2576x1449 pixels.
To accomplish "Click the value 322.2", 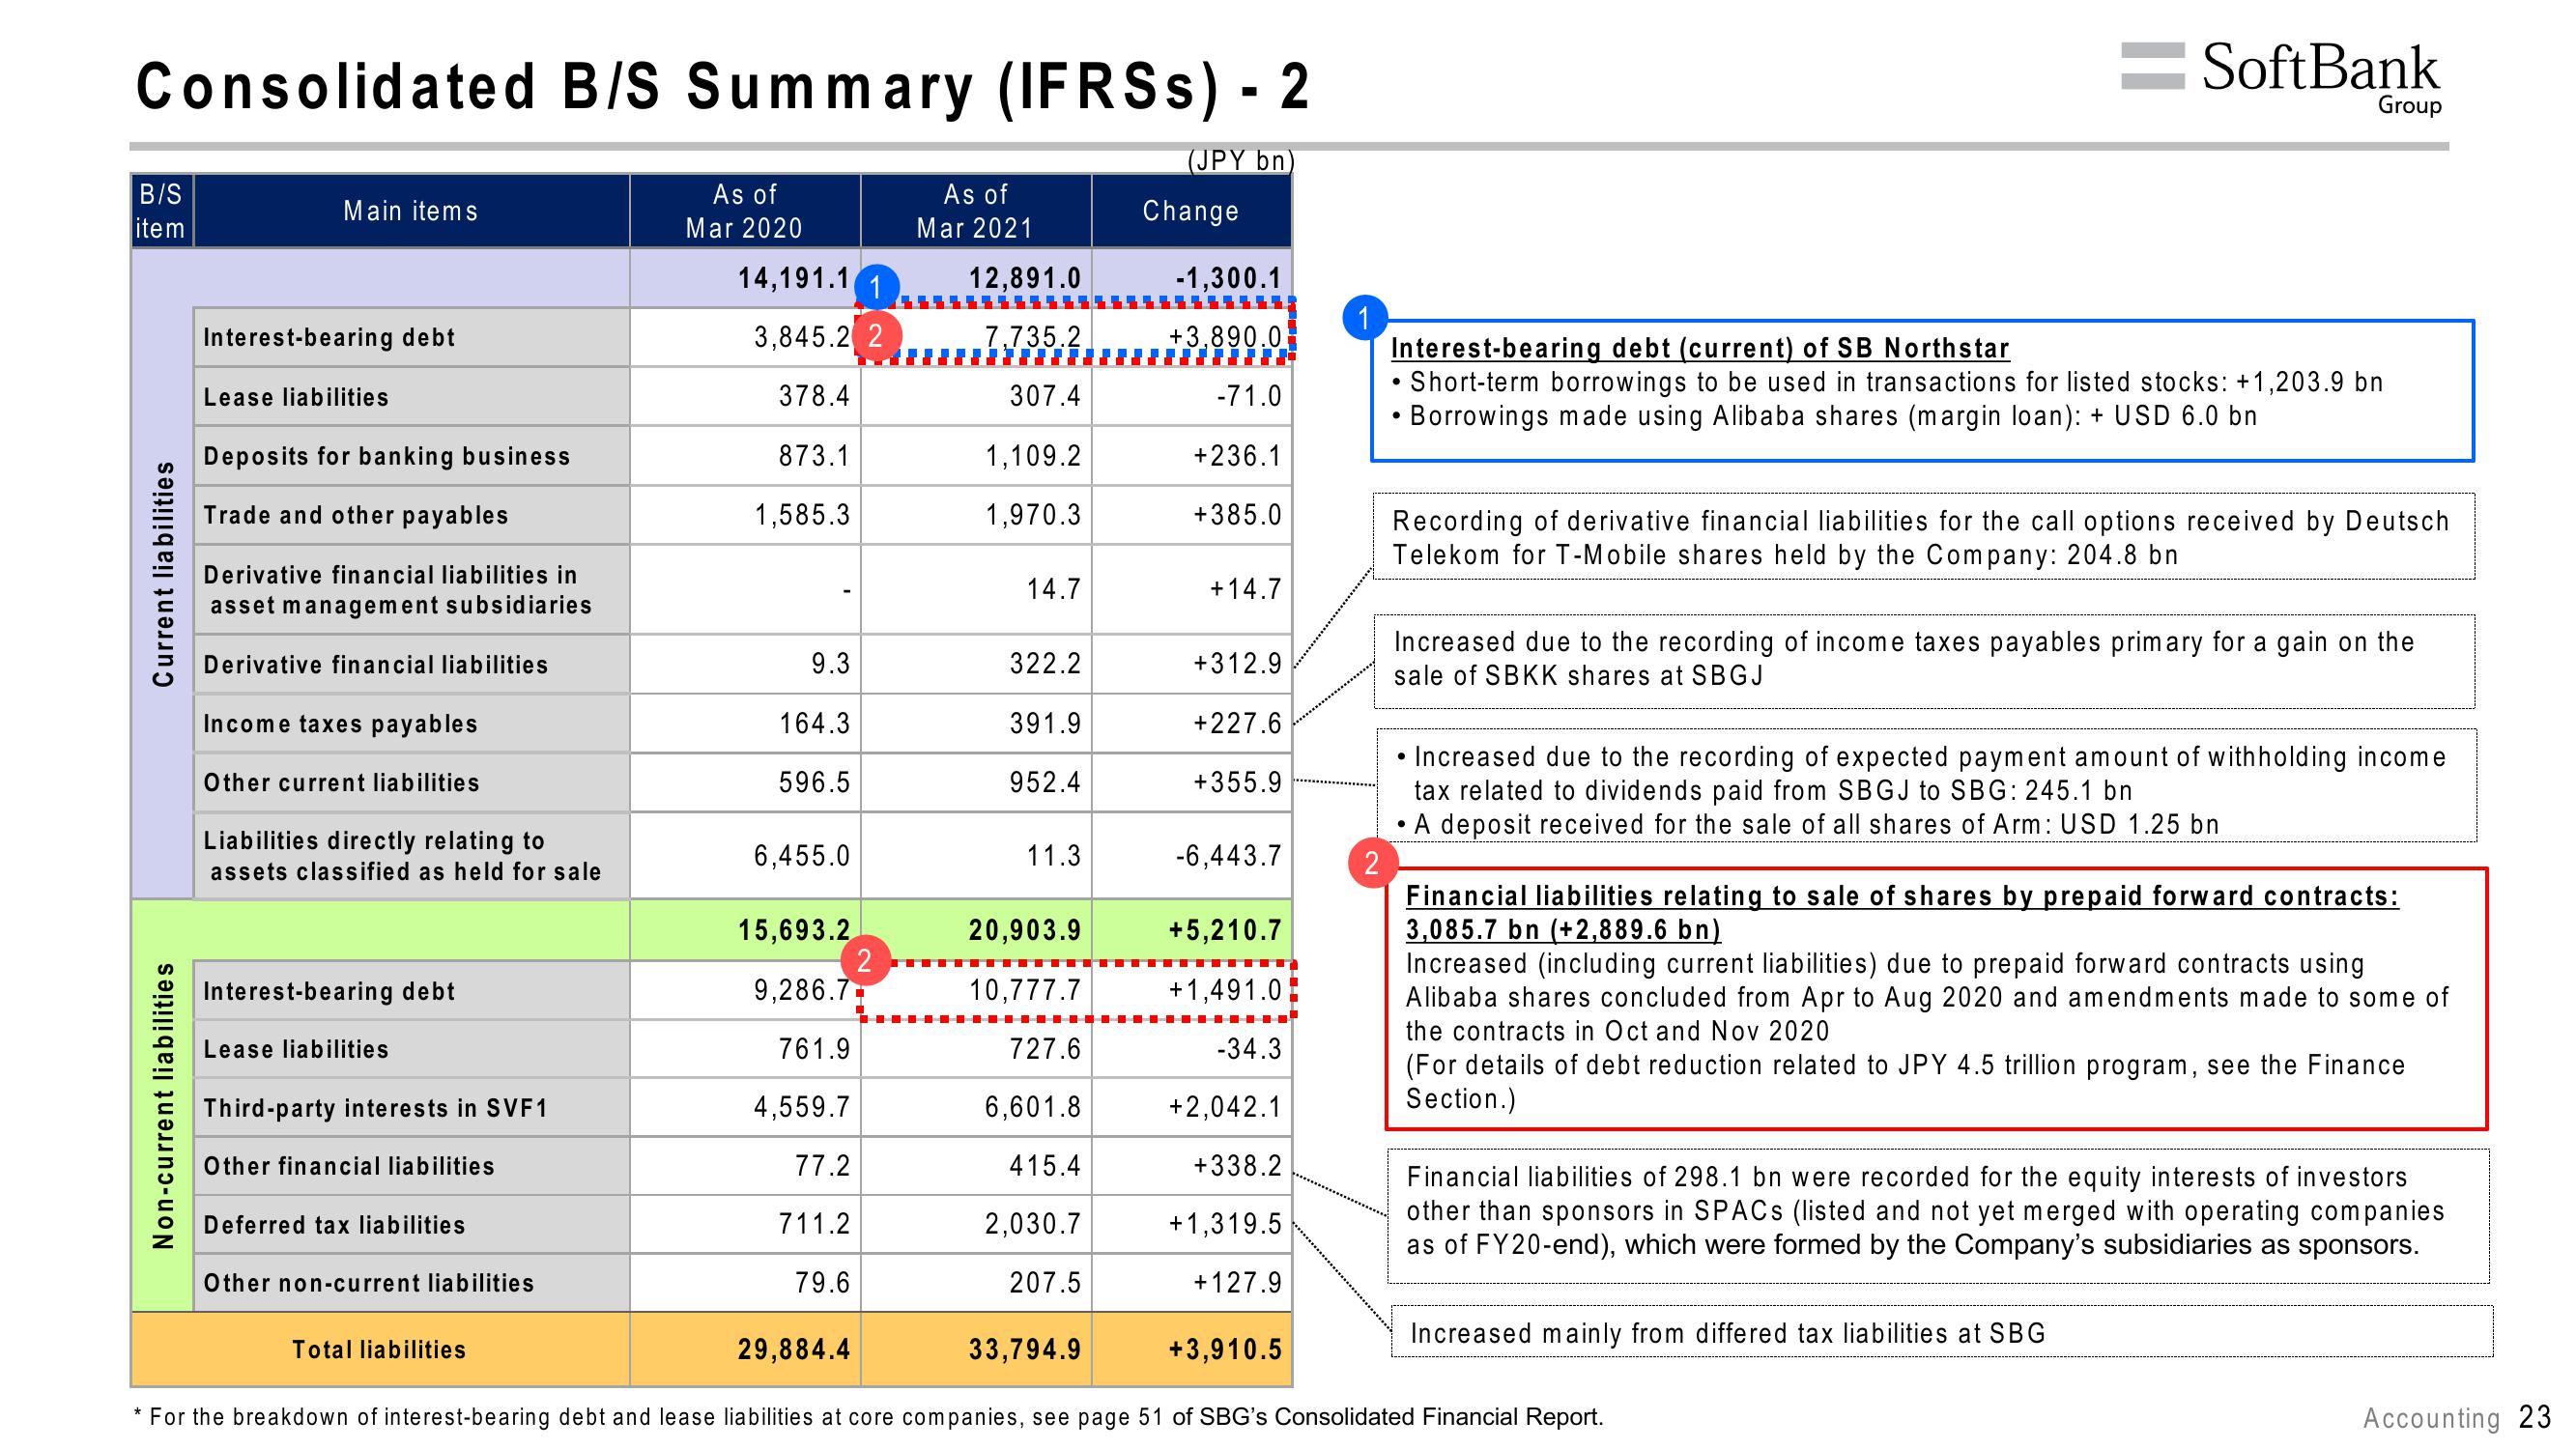I will 1045,664.
